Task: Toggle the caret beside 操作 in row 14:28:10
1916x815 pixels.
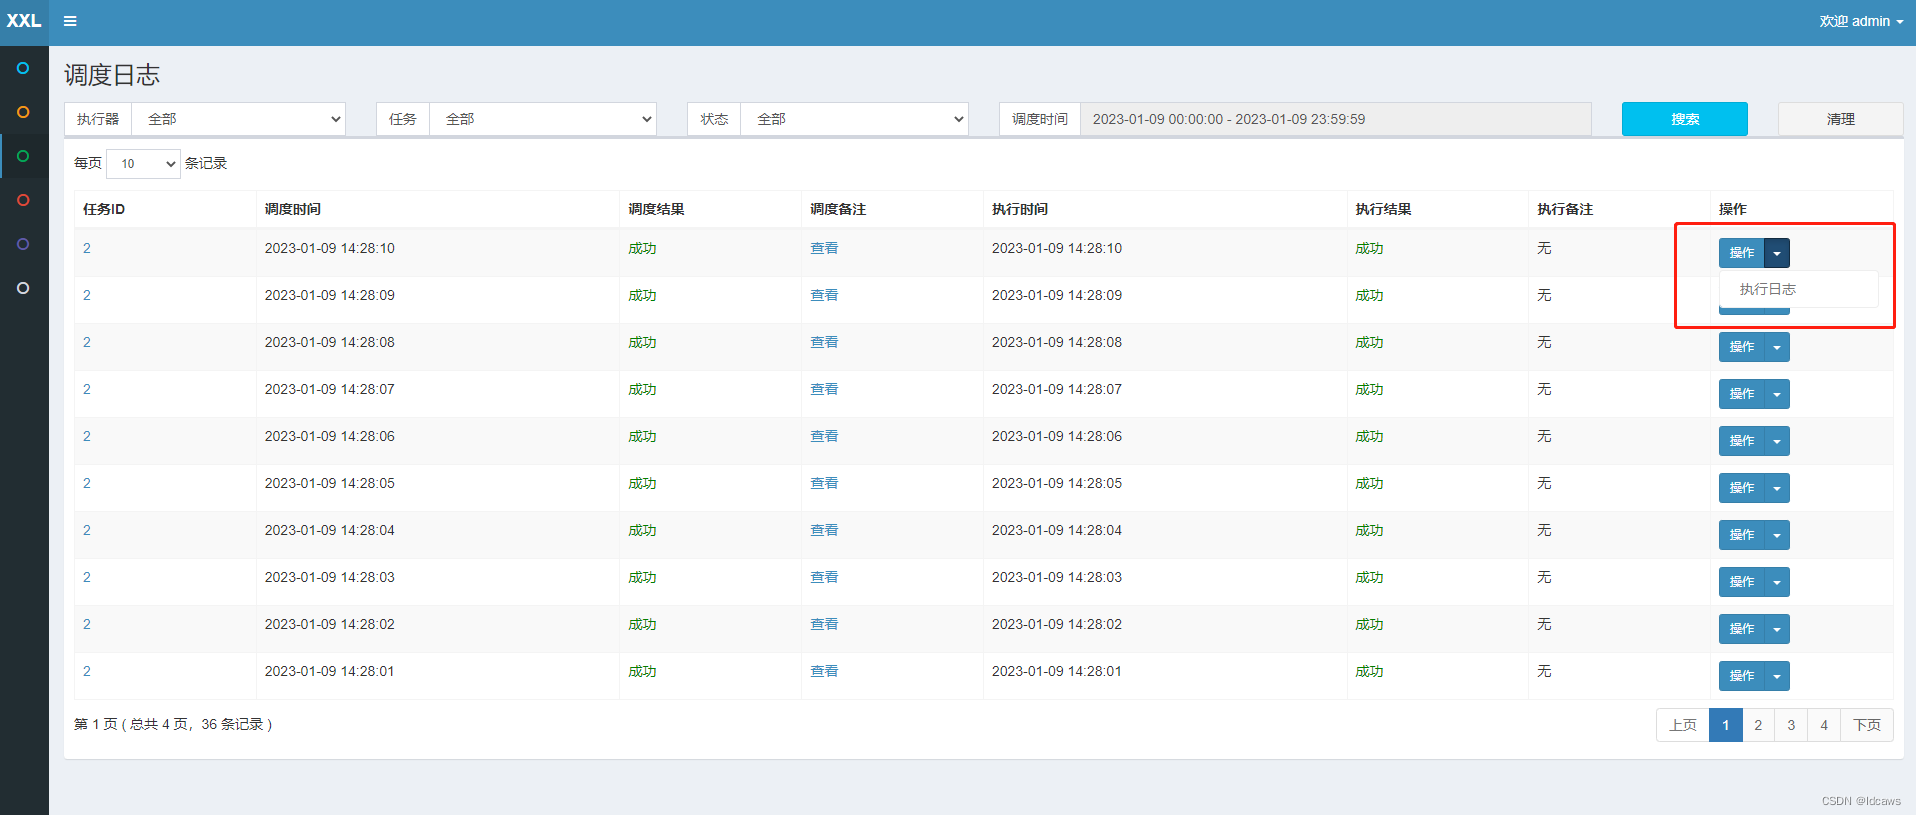Action: (x=1777, y=253)
